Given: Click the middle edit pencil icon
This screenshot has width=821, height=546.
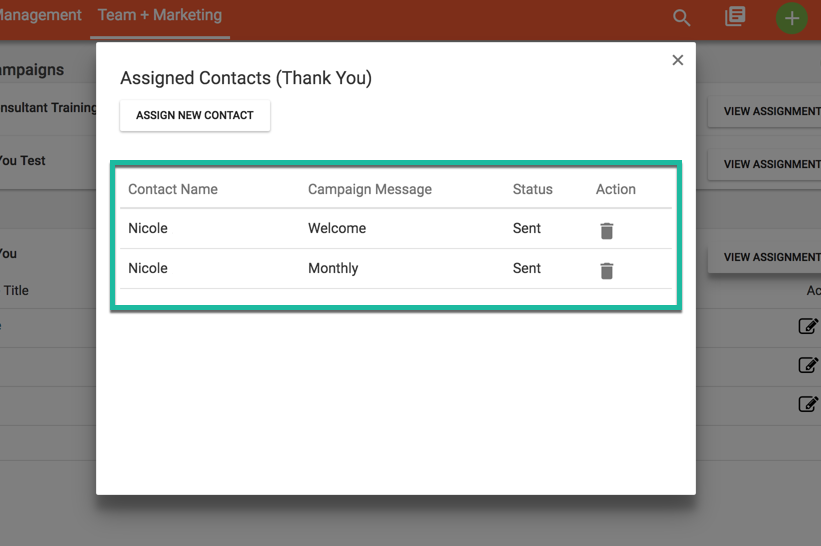Looking at the screenshot, I should (808, 365).
